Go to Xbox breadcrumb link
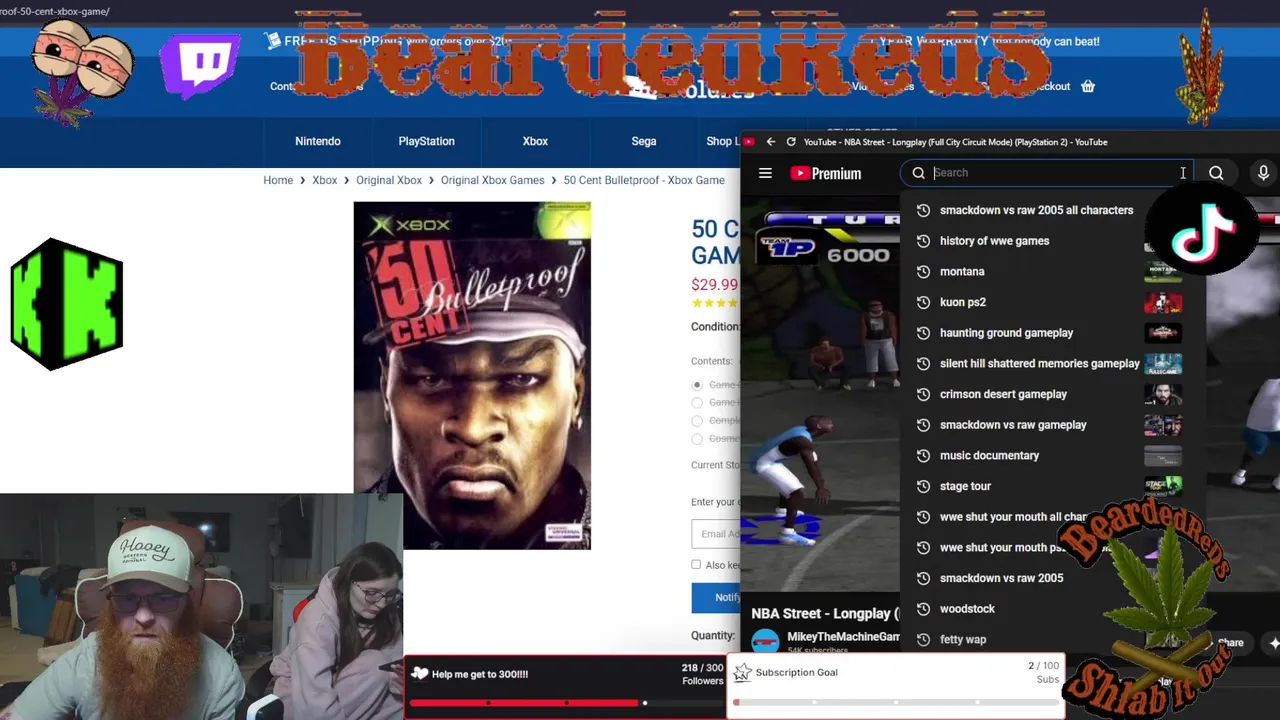This screenshot has width=1280, height=720. click(x=324, y=181)
